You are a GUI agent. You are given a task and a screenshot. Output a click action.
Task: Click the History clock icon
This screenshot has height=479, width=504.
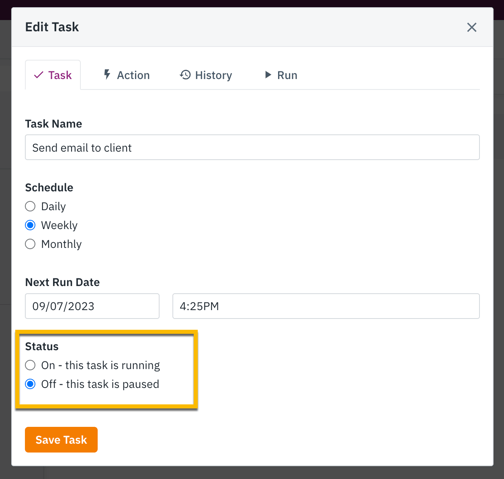[185, 75]
